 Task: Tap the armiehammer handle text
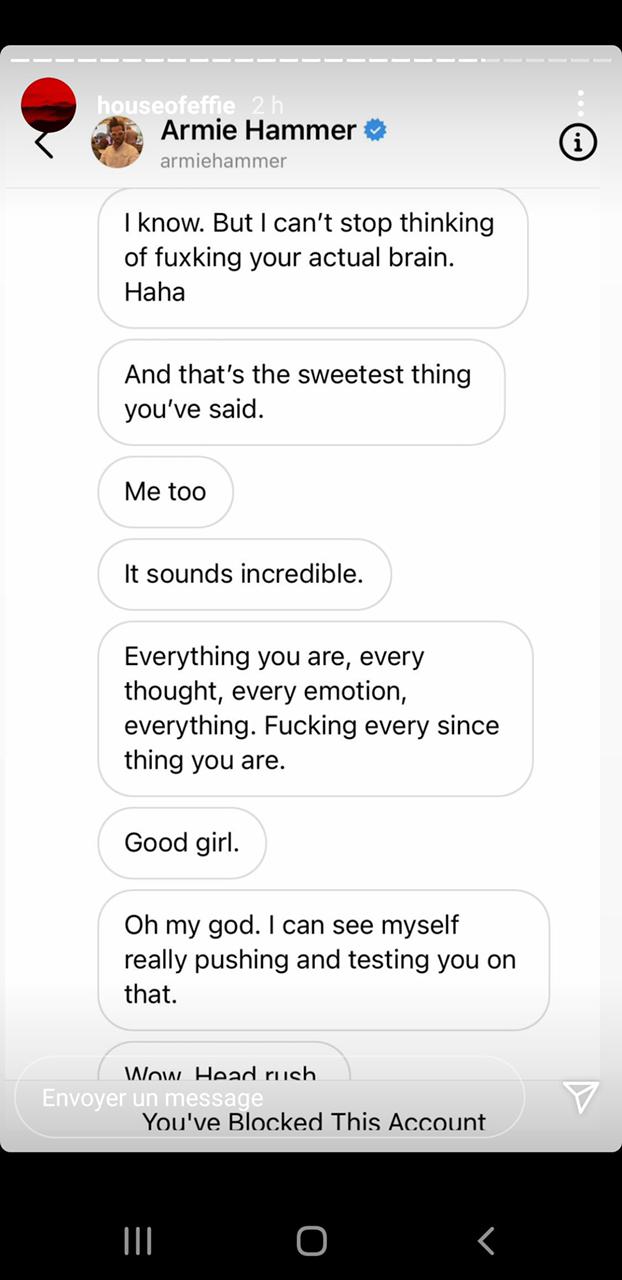click(x=223, y=161)
